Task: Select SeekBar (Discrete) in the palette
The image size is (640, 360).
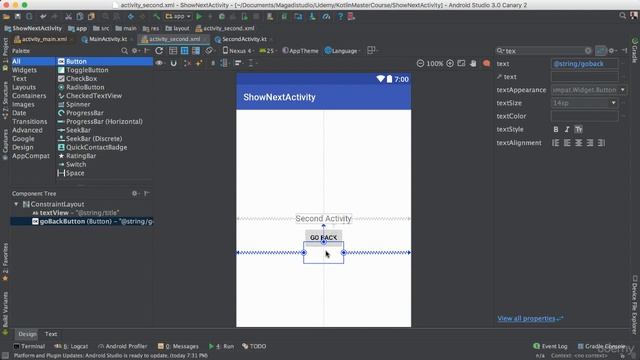Action: pyautogui.click(x=94, y=139)
